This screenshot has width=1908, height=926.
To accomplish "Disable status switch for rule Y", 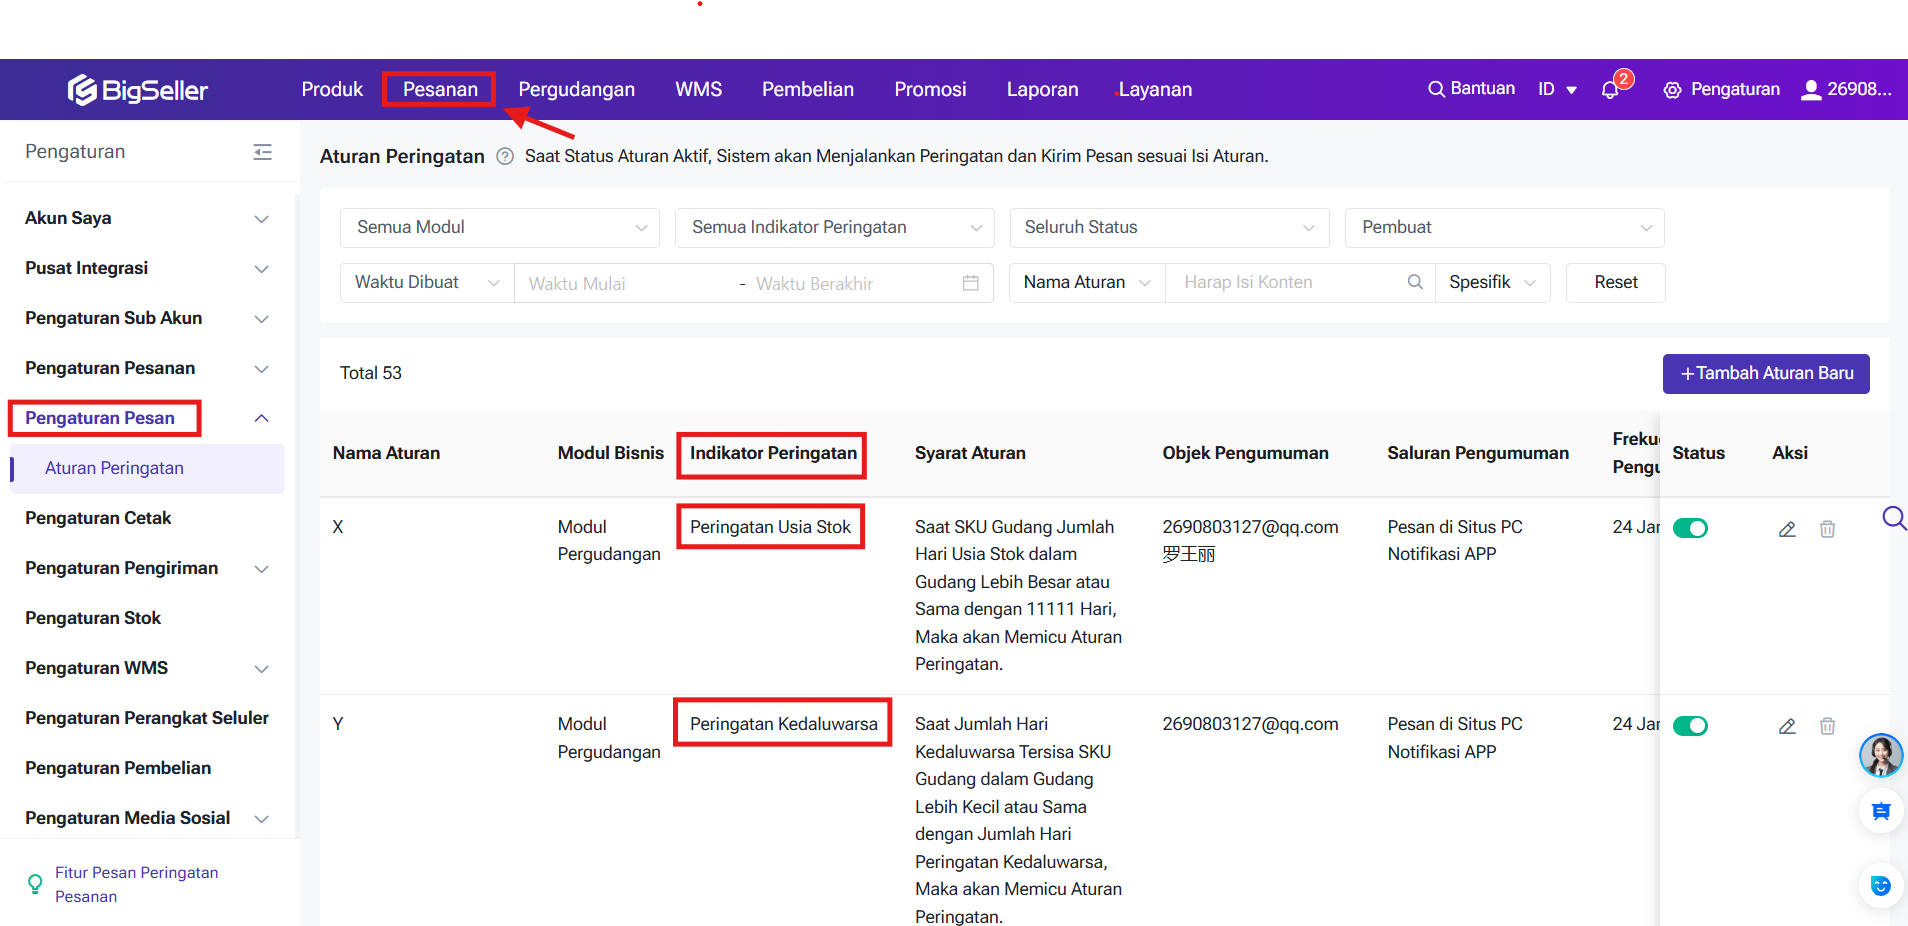I will pos(1690,726).
